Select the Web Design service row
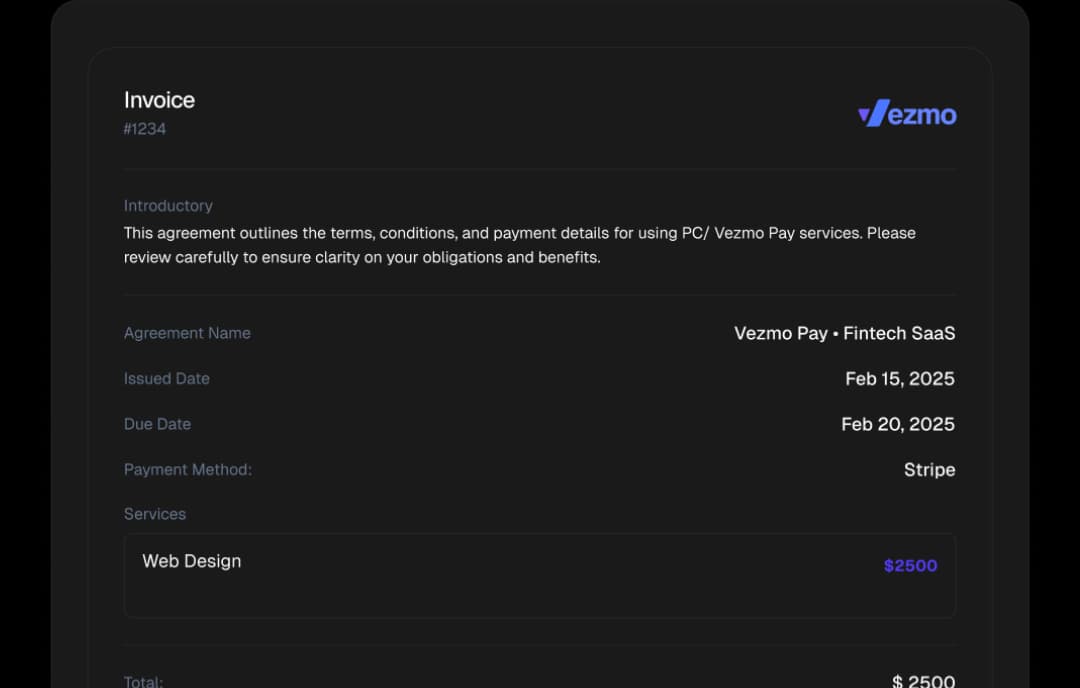Viewport: 1080px width, 688px height. (x=540, y=575)
